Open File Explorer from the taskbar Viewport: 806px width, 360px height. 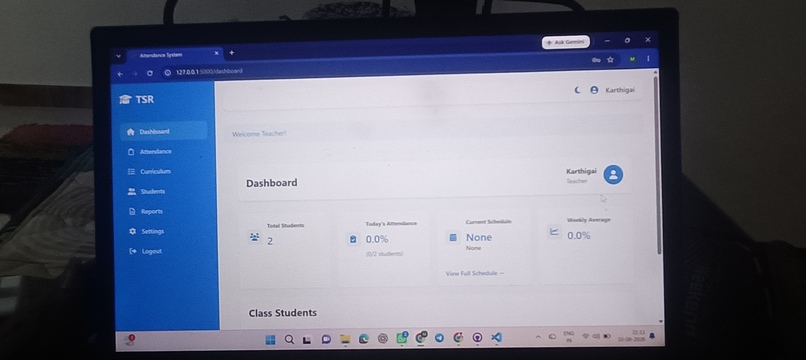point(345,339)
